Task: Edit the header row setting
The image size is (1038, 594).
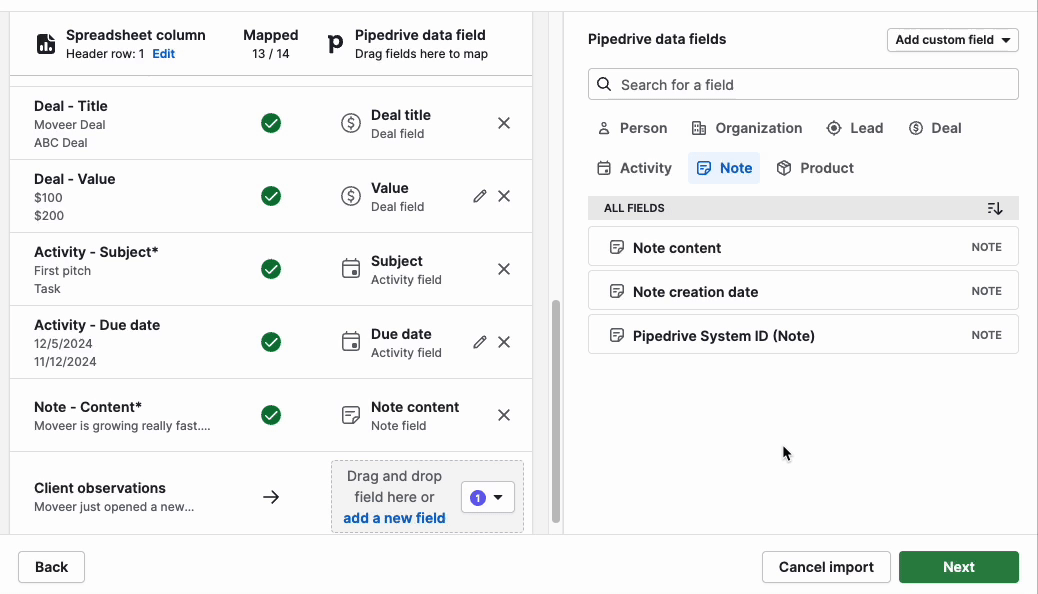Action: click(x=164, y=54)
